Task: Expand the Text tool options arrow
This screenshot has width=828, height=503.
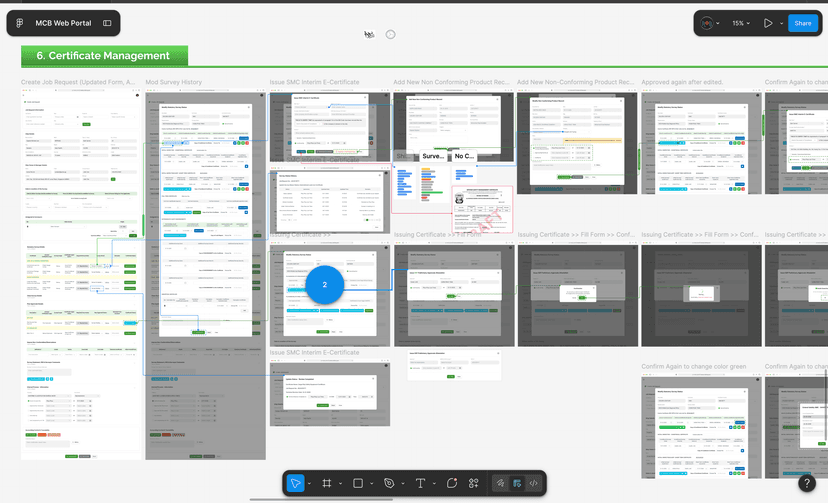Action: point(434,483)
